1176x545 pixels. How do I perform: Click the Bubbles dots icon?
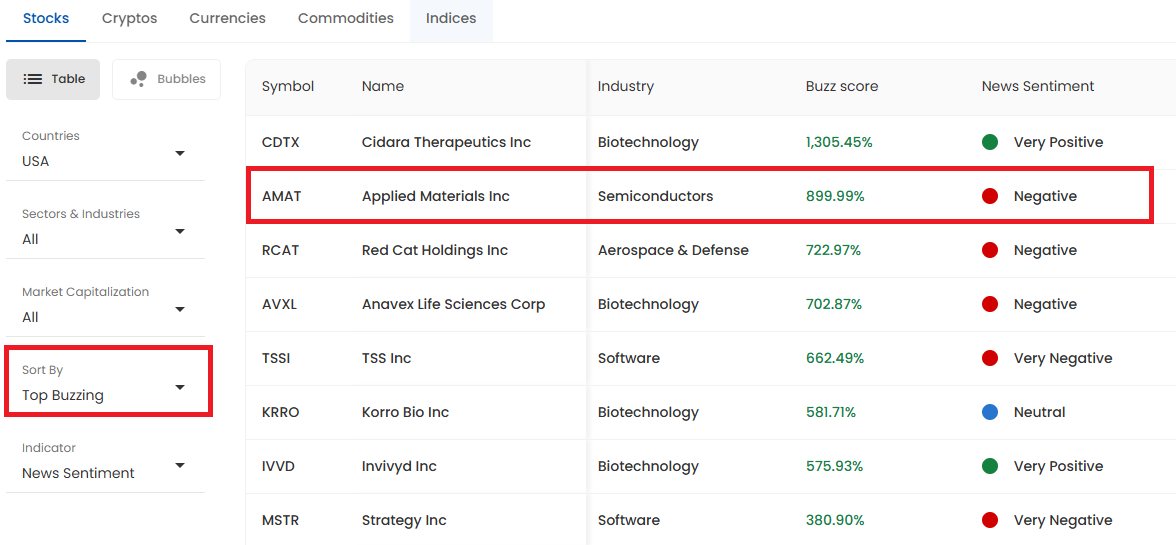coord(138,79)
